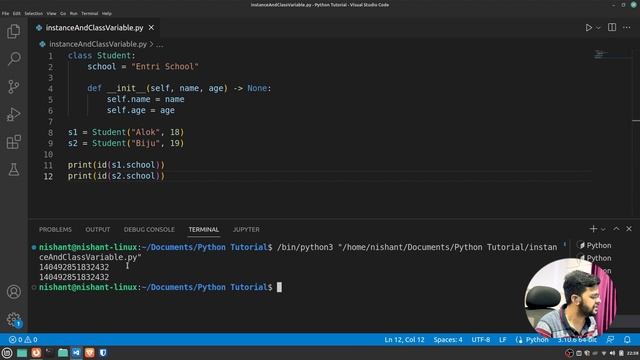Open the View menu
Viewport: 640px width, 360px height.
[51, 13]
